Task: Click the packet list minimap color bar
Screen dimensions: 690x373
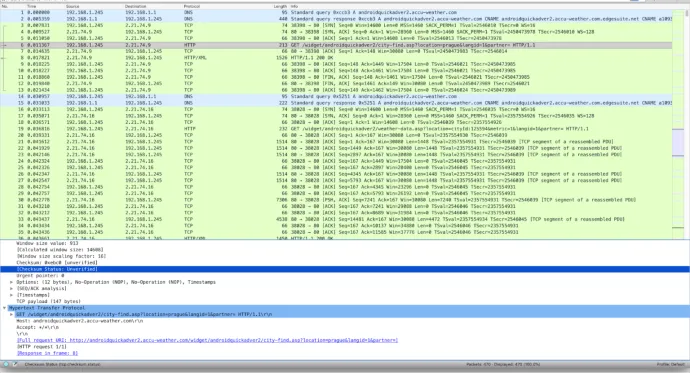Action: (678, 124)
